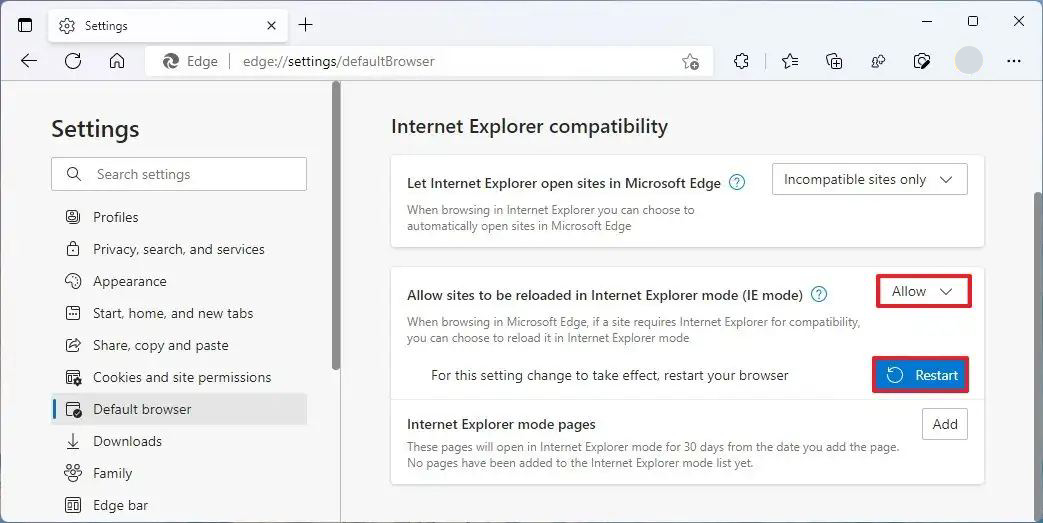This screenshot has width=1043, height=523.
Task: Refresh the current page
Action: tap(73, 61)
